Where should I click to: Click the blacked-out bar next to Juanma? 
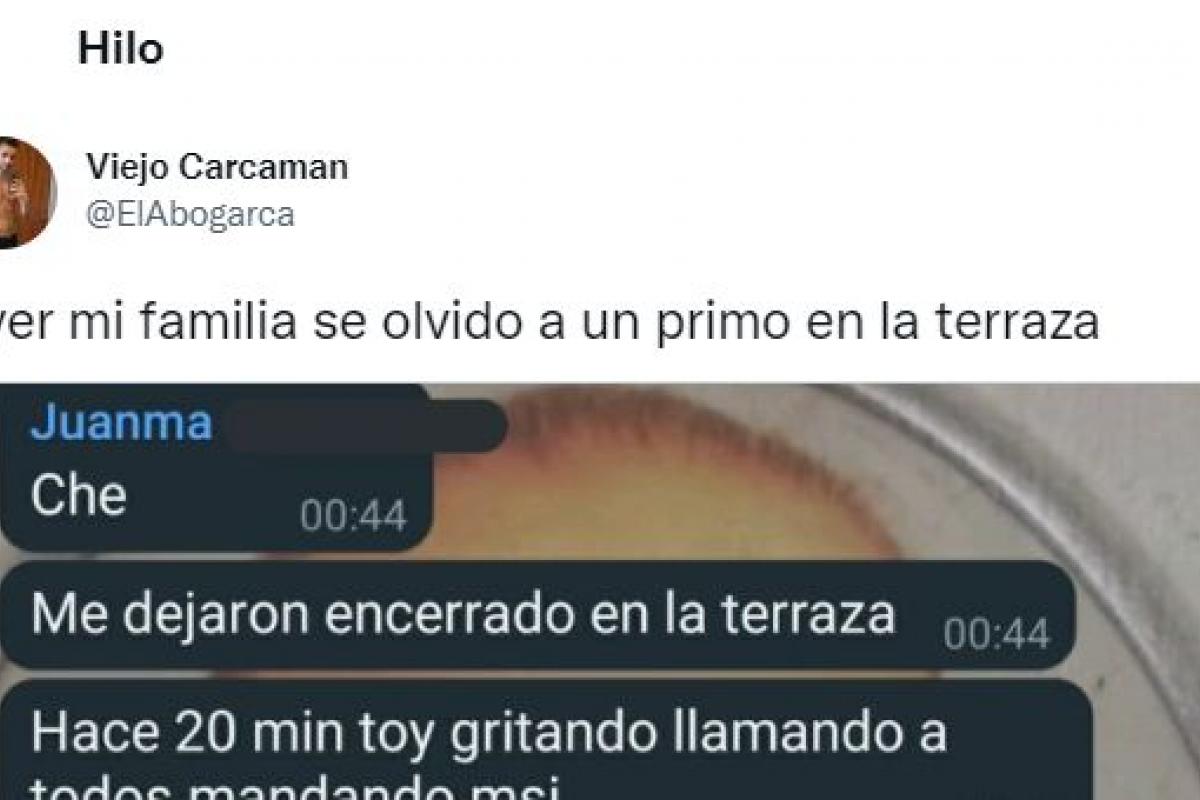[365, 426]
